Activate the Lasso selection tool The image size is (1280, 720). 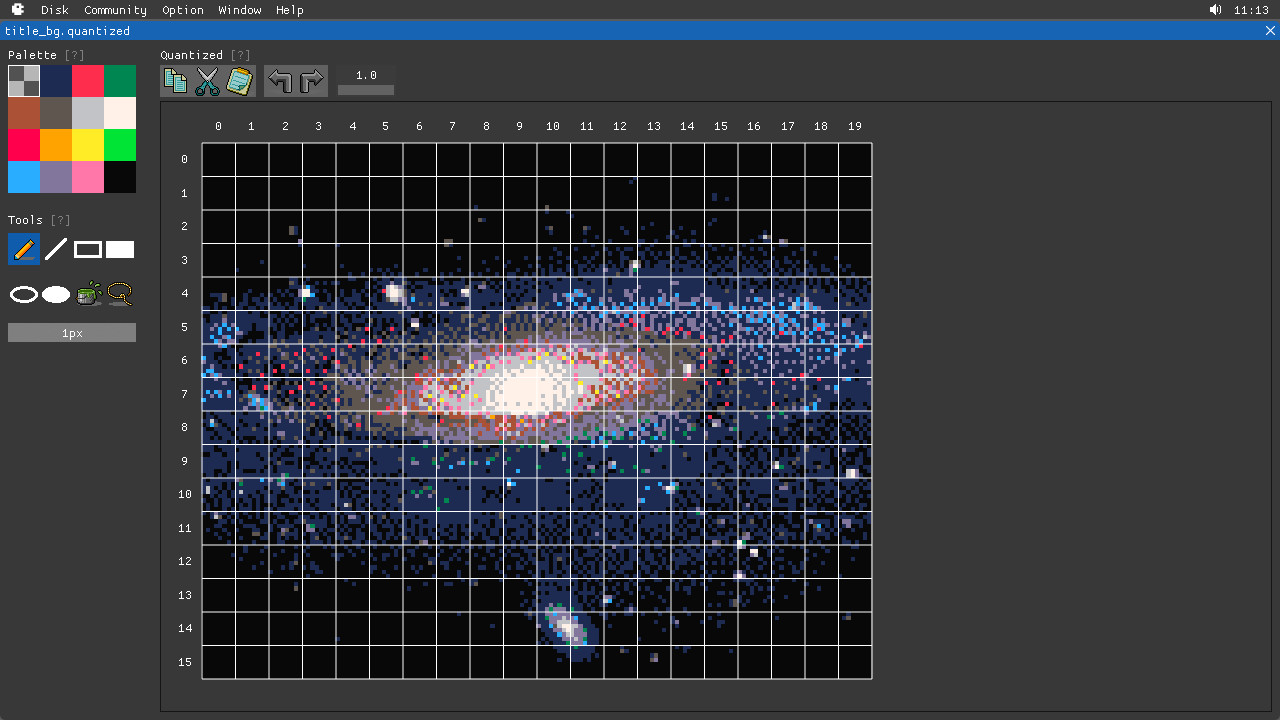click(120, 294)
